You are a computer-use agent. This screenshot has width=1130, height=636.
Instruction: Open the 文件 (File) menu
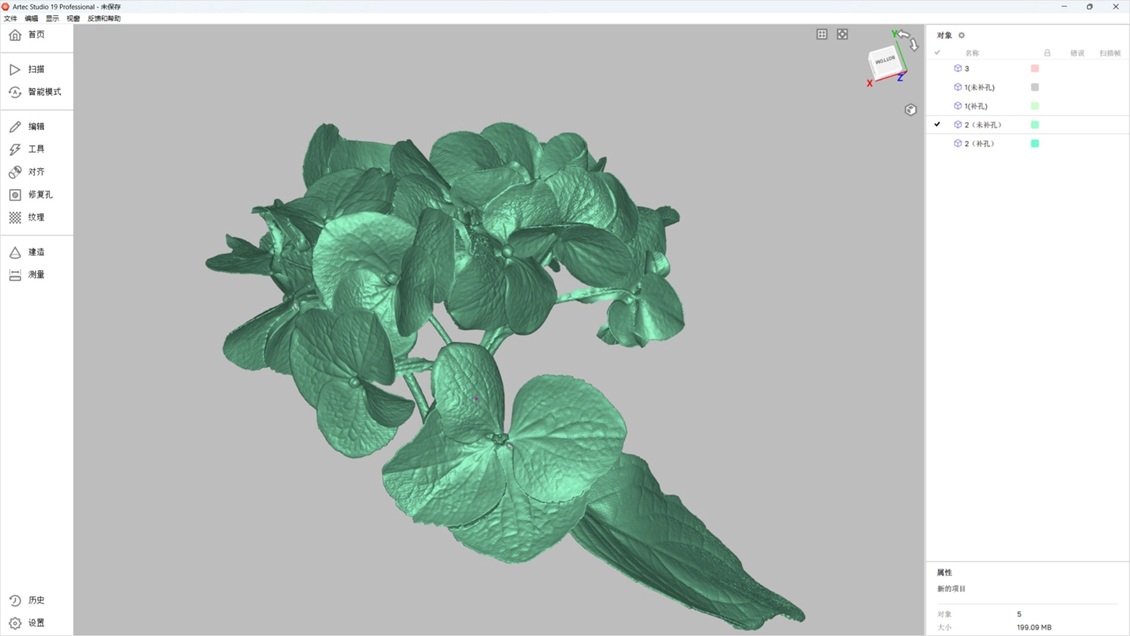10,18
